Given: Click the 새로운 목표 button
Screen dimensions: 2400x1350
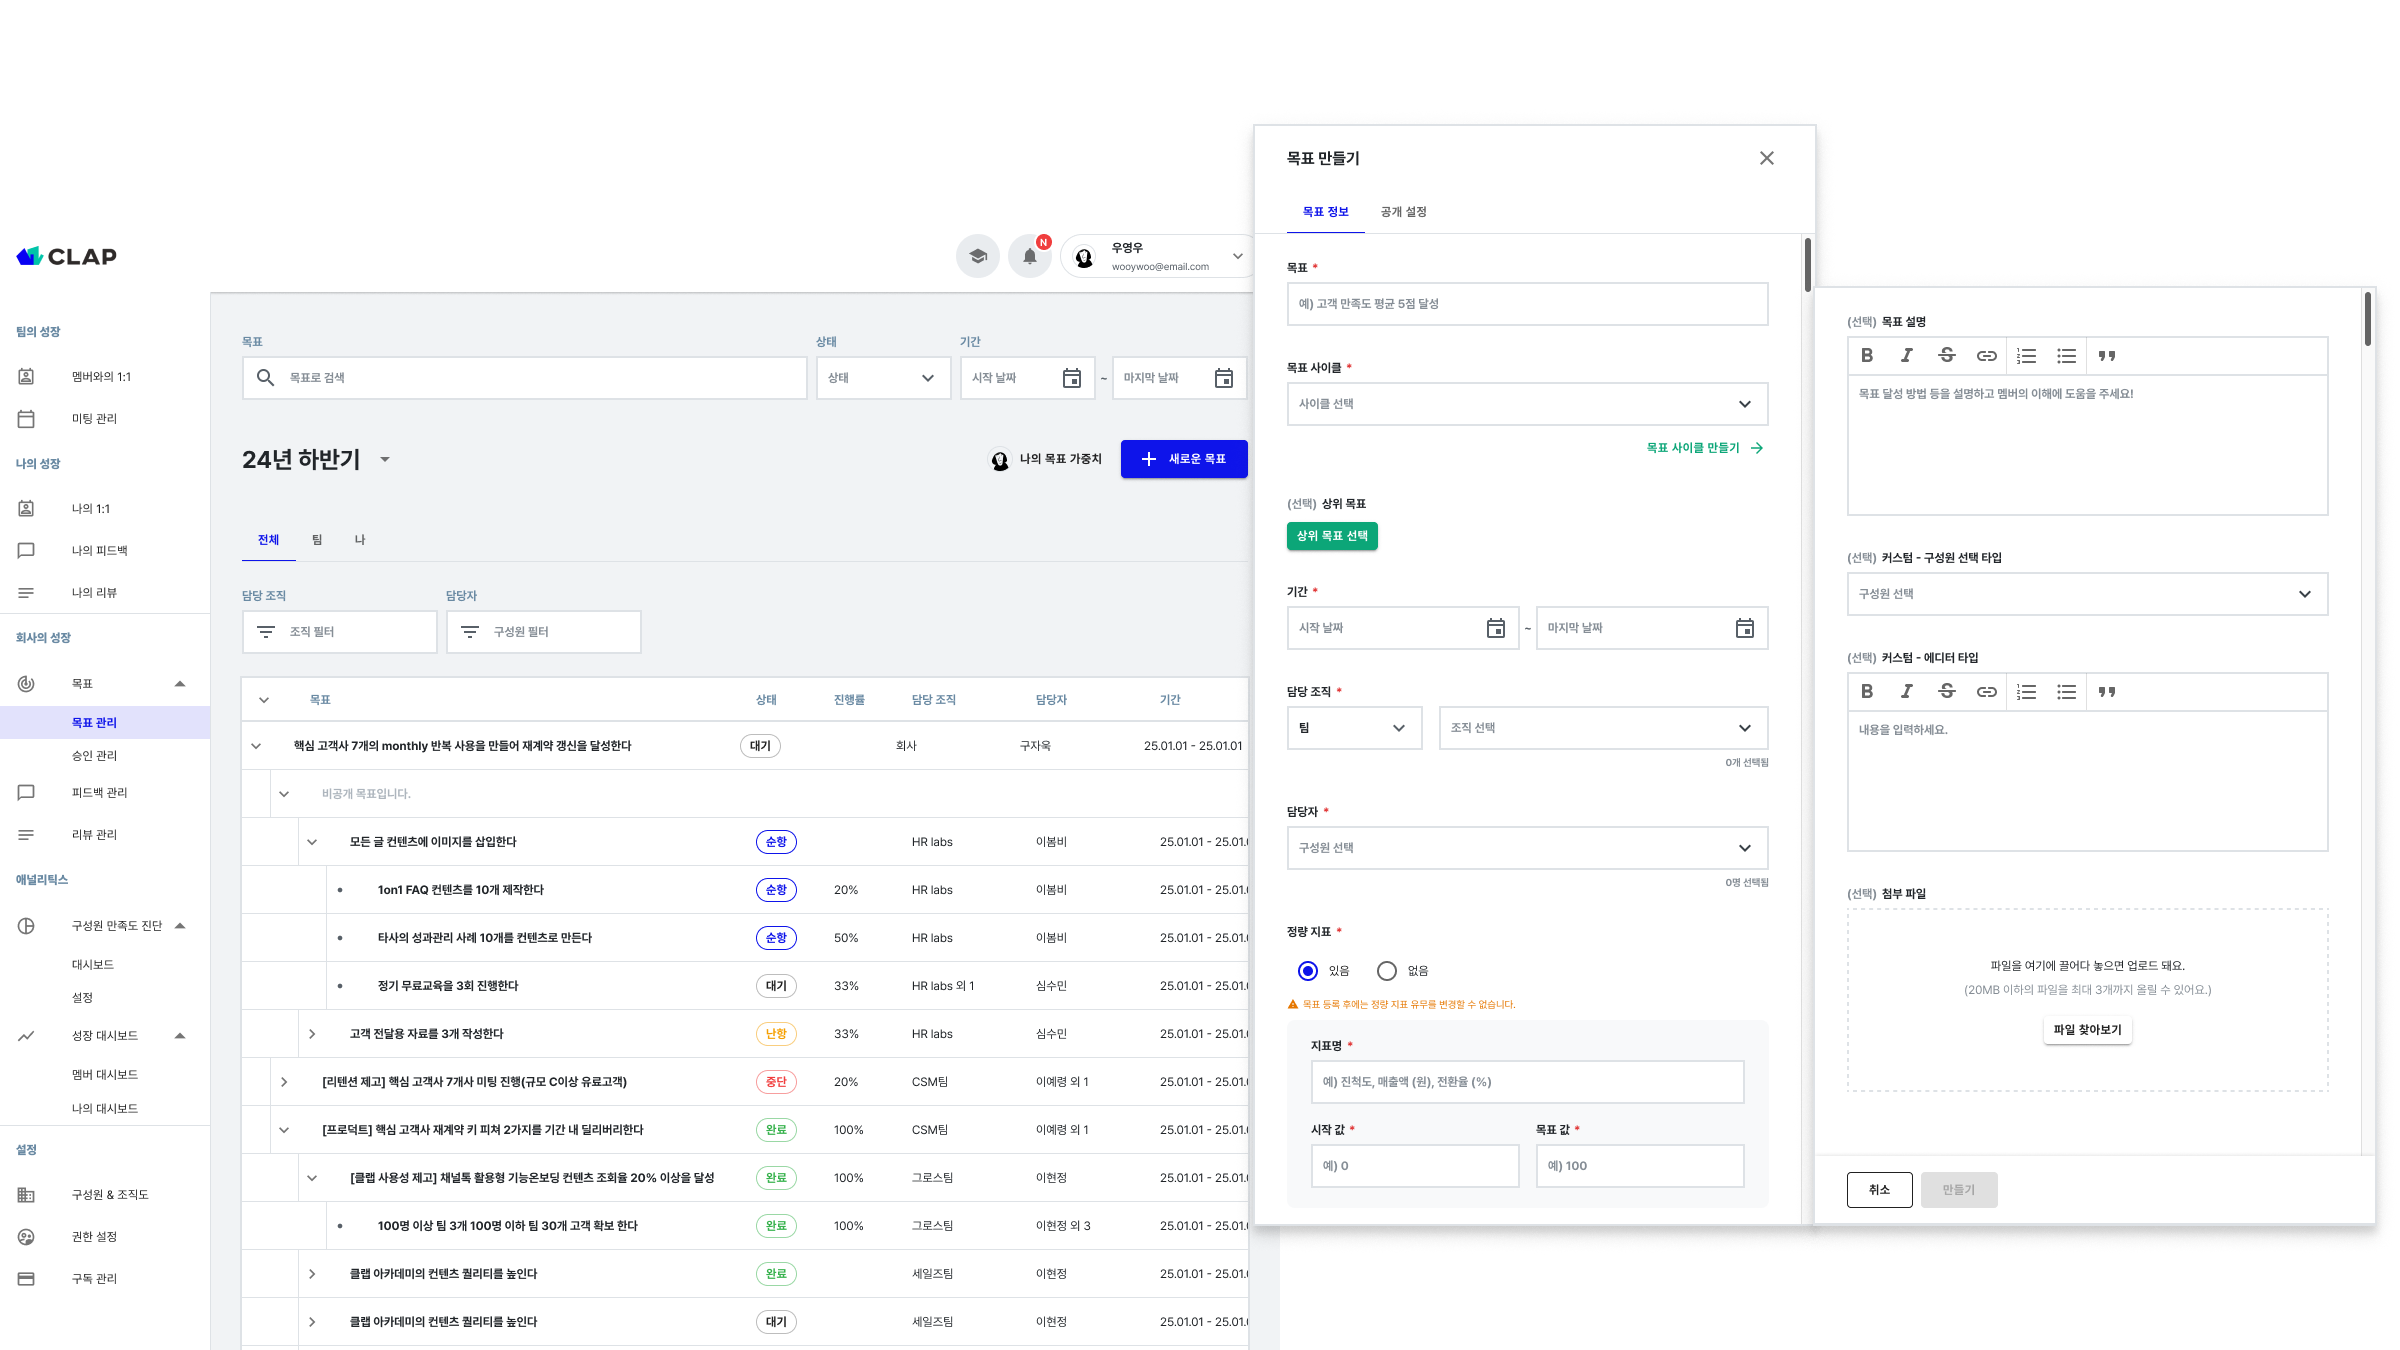Looking at the screenshot, I should click(x=1184, y=459).
